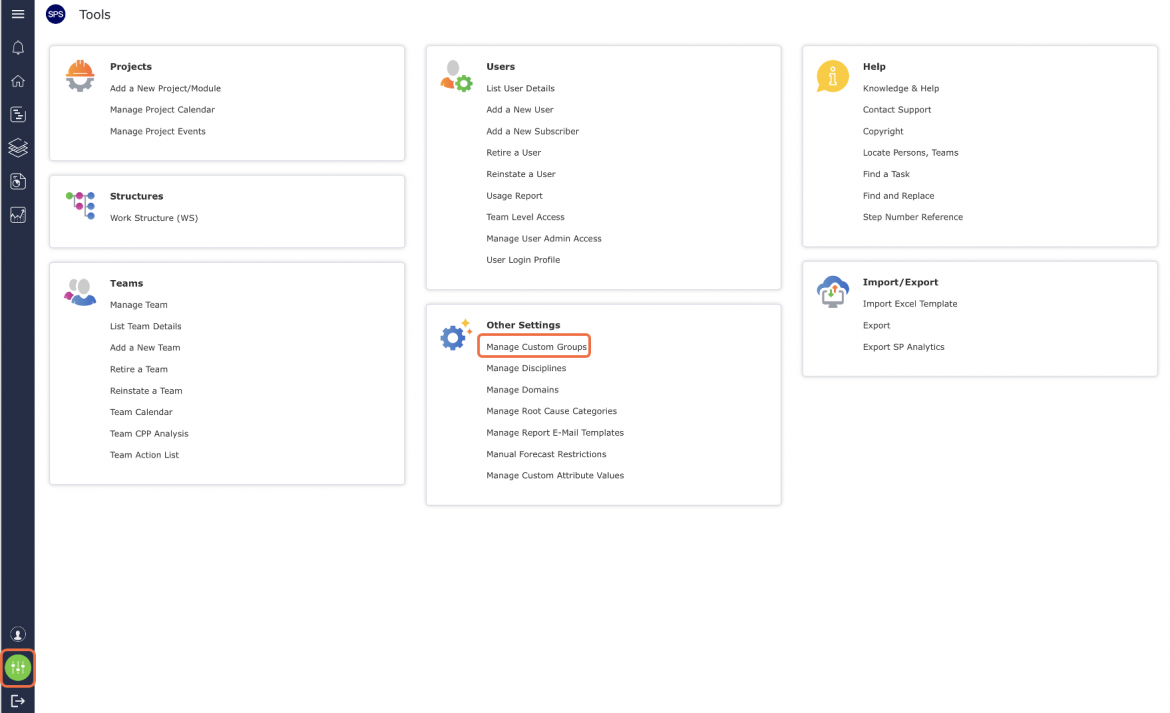Select Retire a User

pos(513,153)
